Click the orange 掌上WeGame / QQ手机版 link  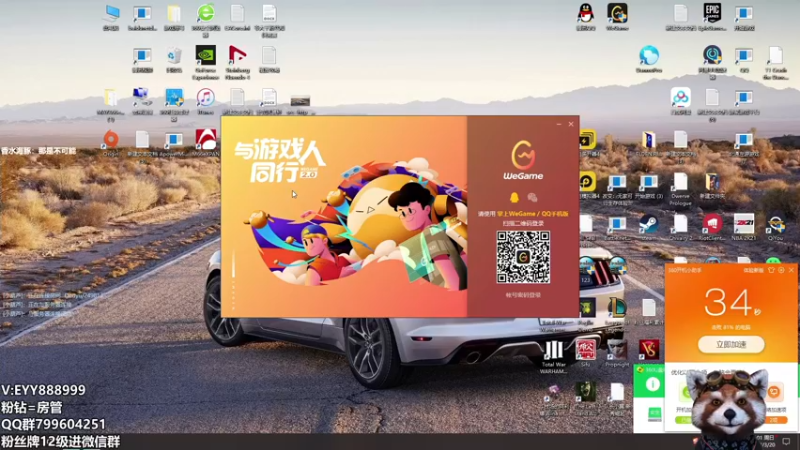[533, 214]
